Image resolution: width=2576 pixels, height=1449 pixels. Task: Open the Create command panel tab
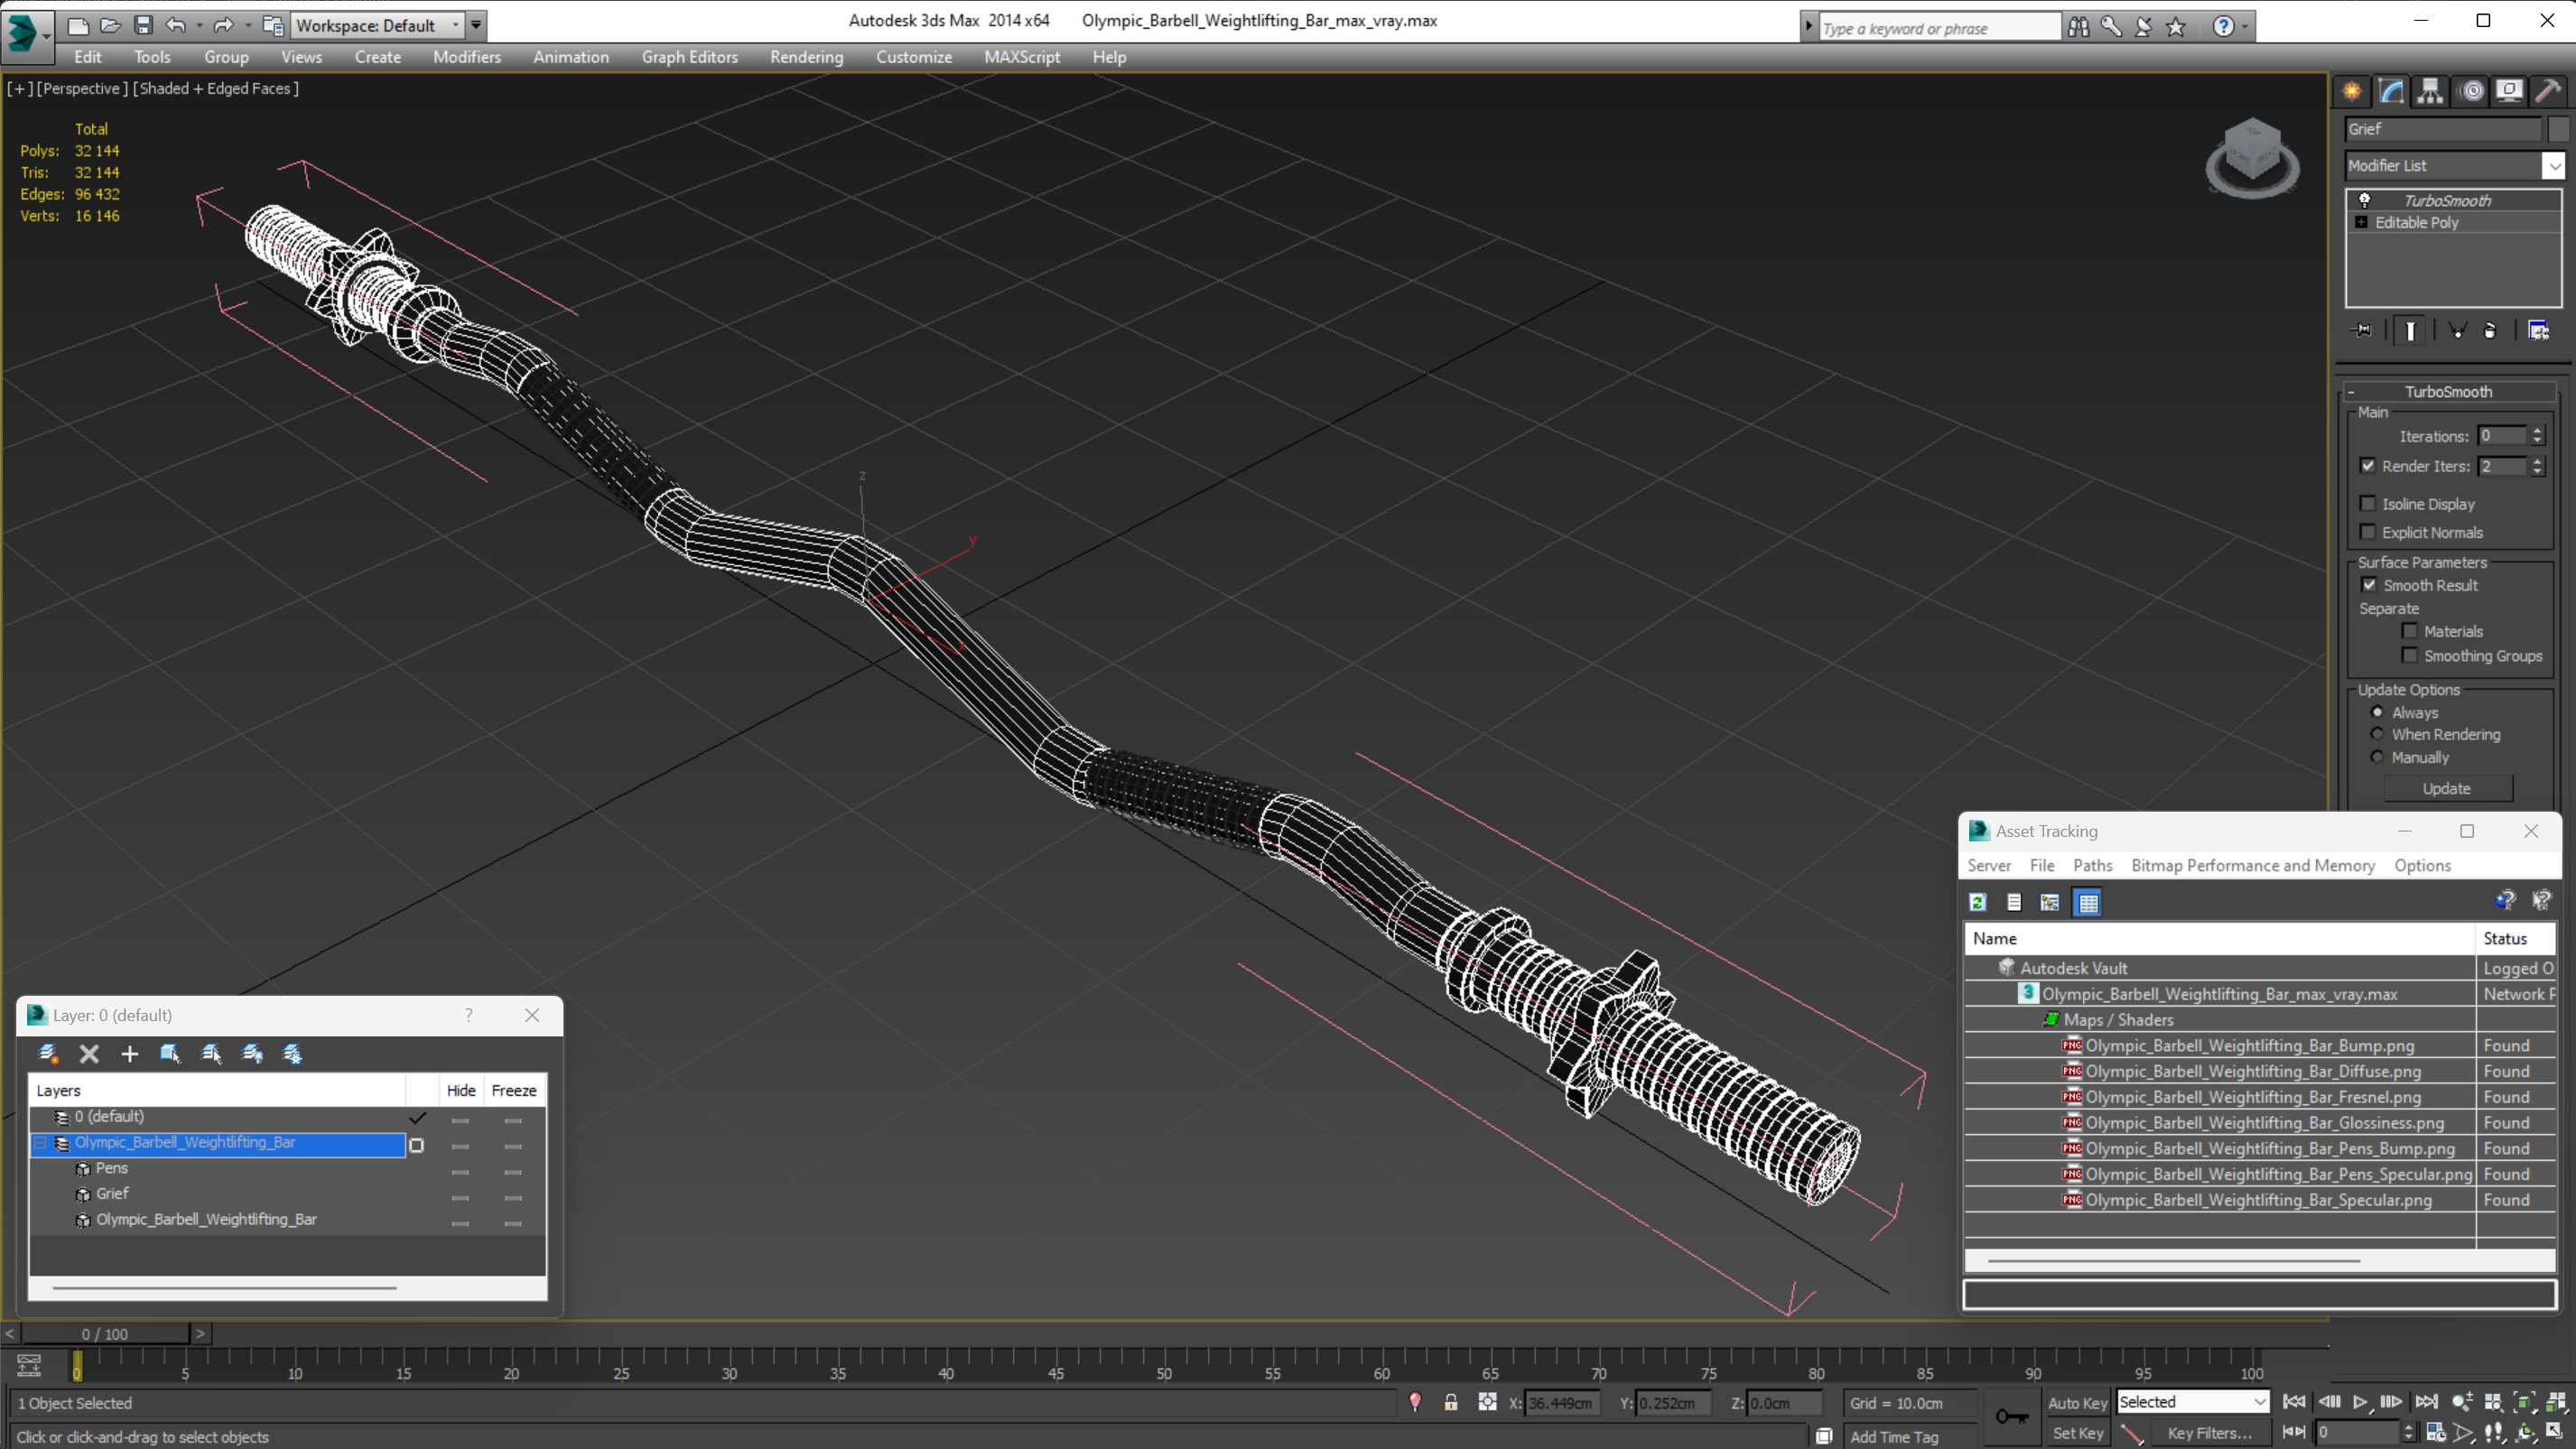(2351, 91)
